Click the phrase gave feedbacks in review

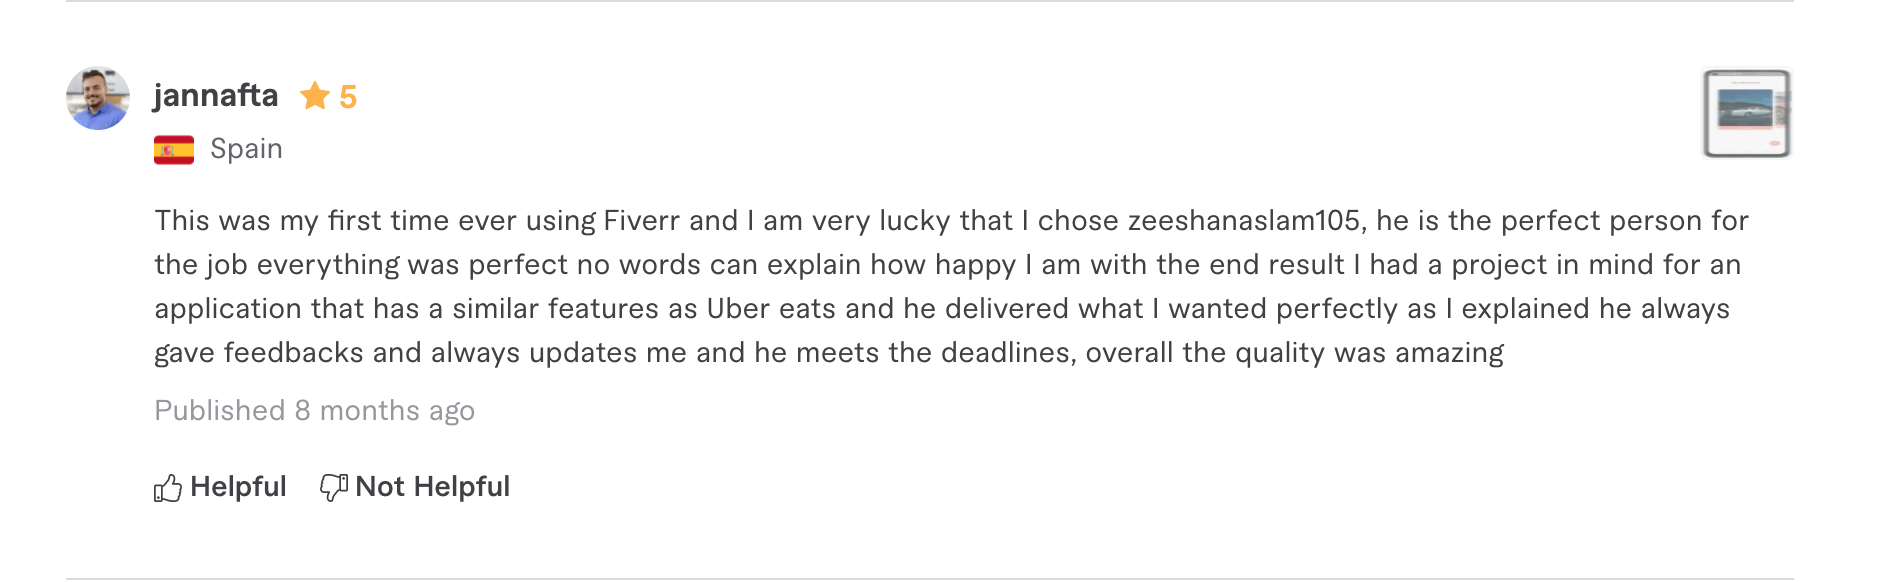(258, 353)
